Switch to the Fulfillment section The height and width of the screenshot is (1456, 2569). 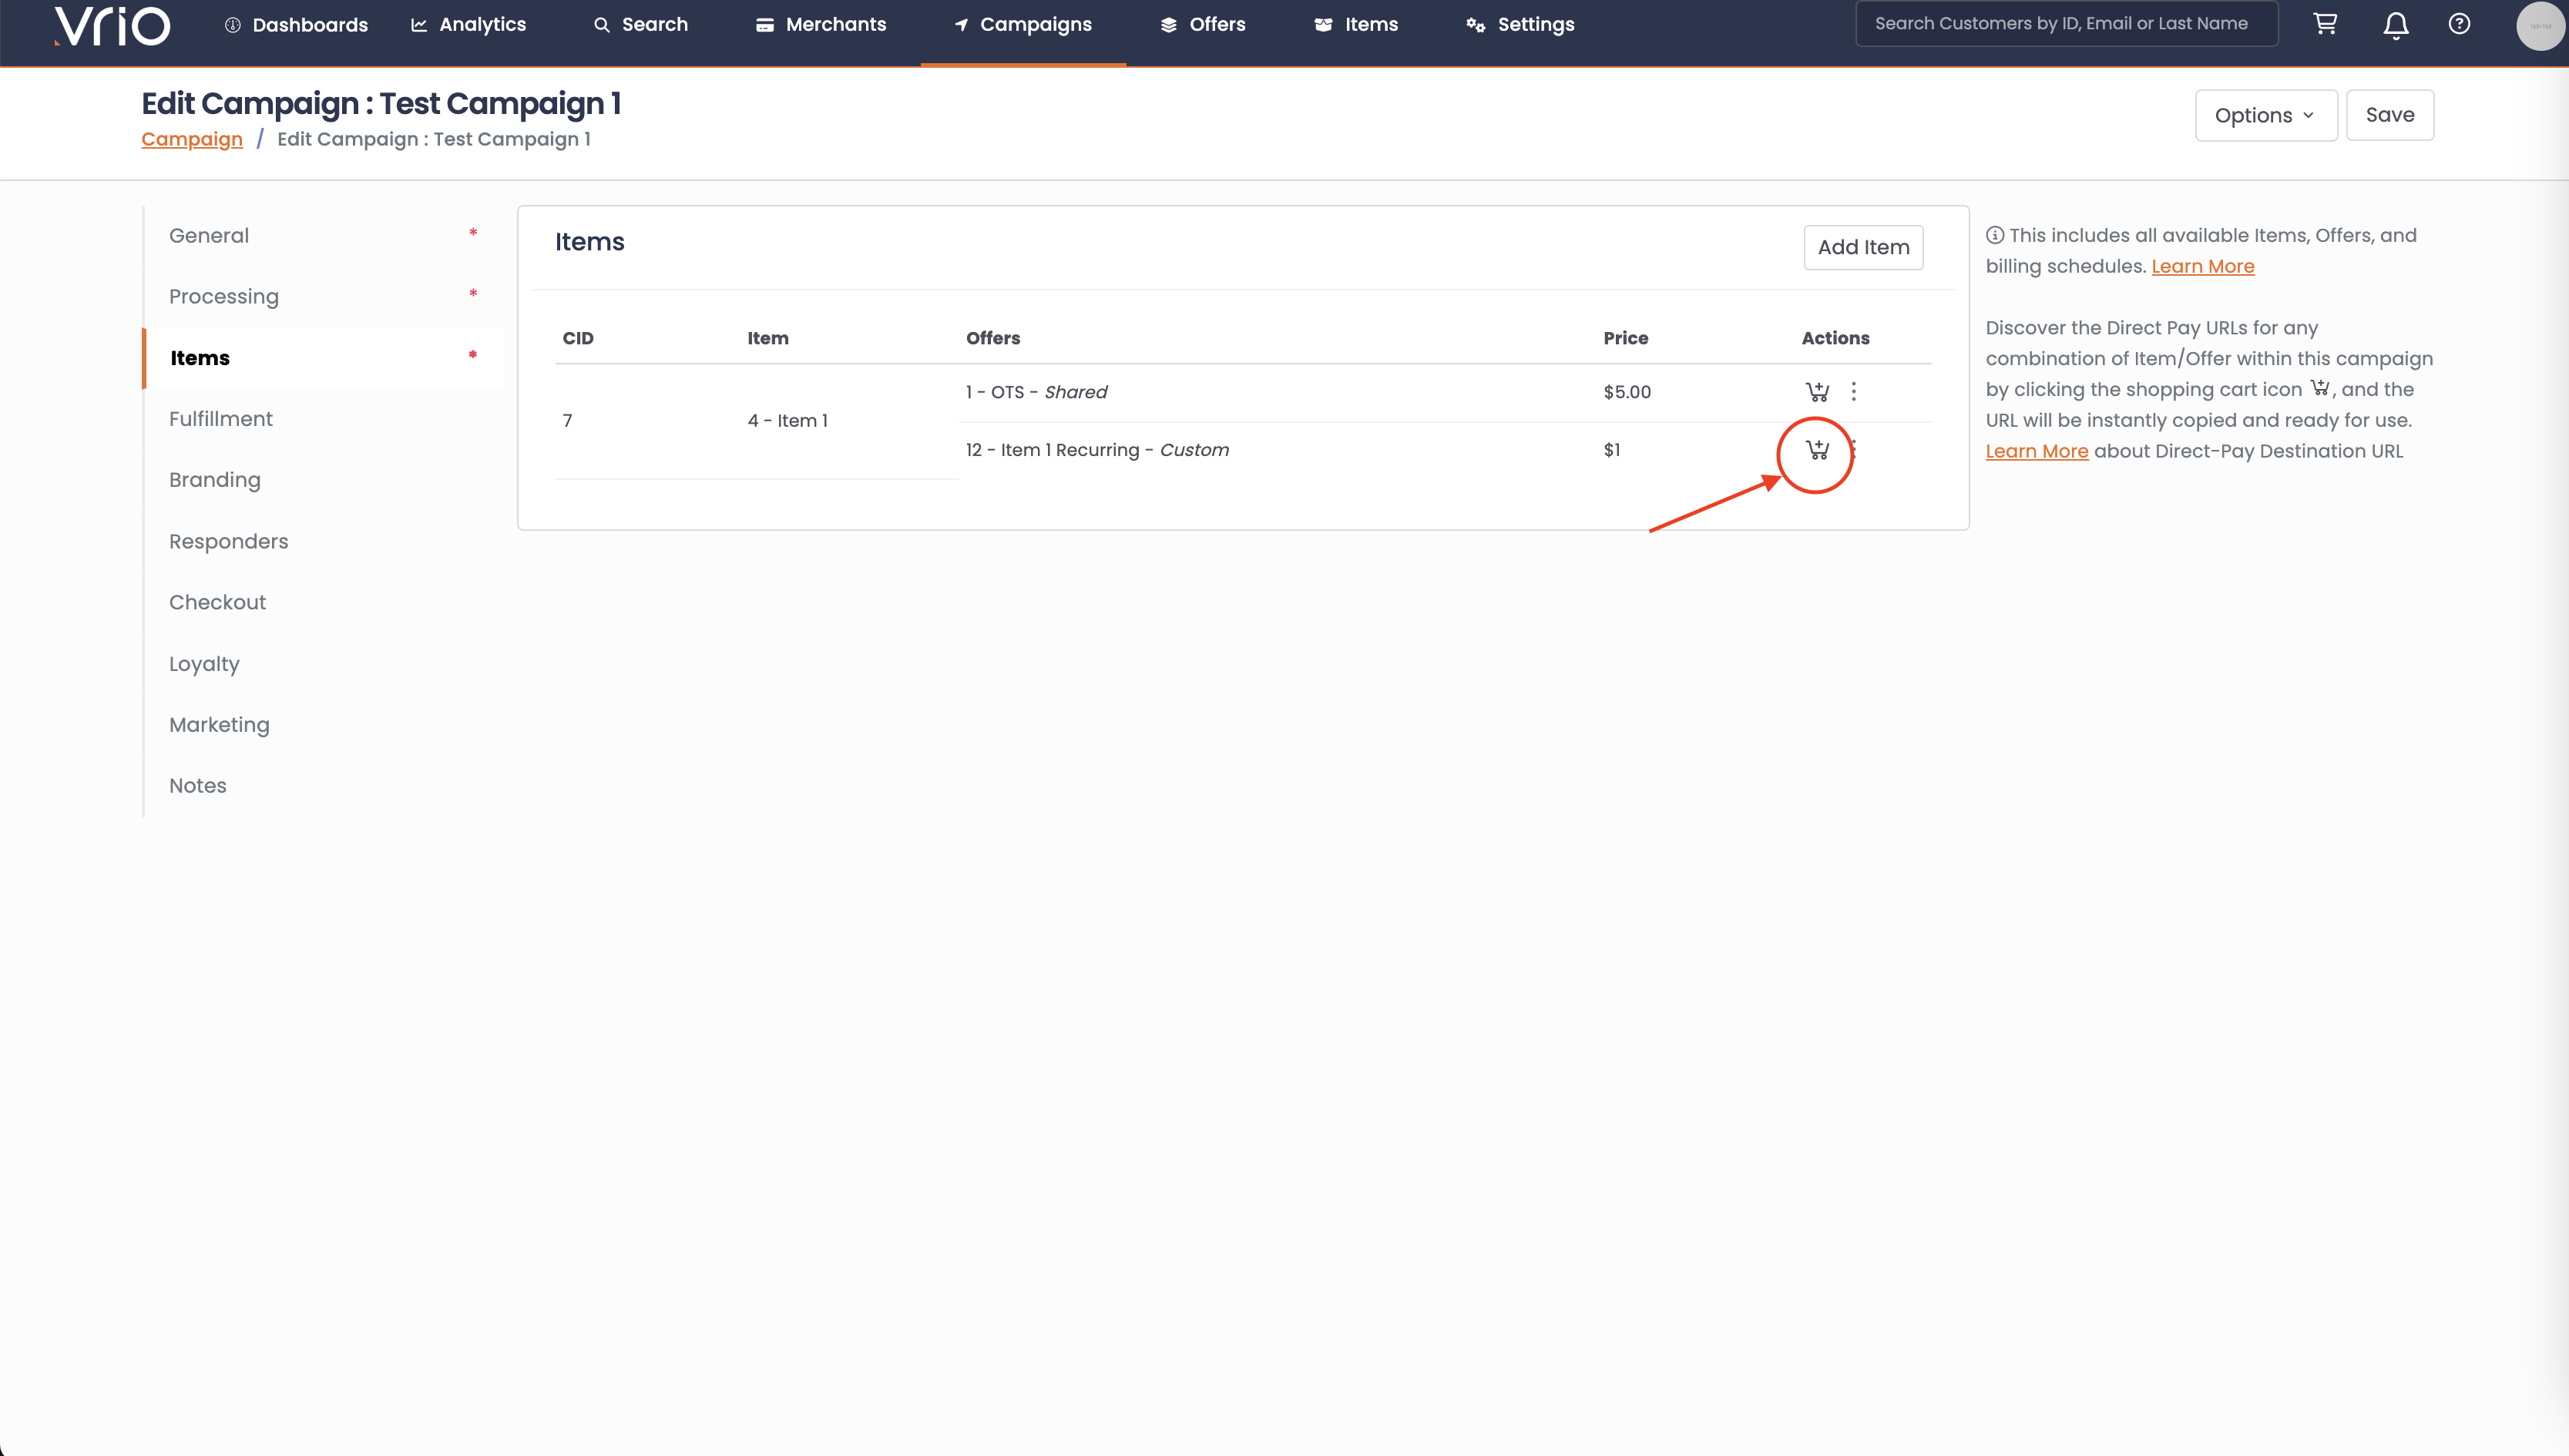(x=220, y=419)
